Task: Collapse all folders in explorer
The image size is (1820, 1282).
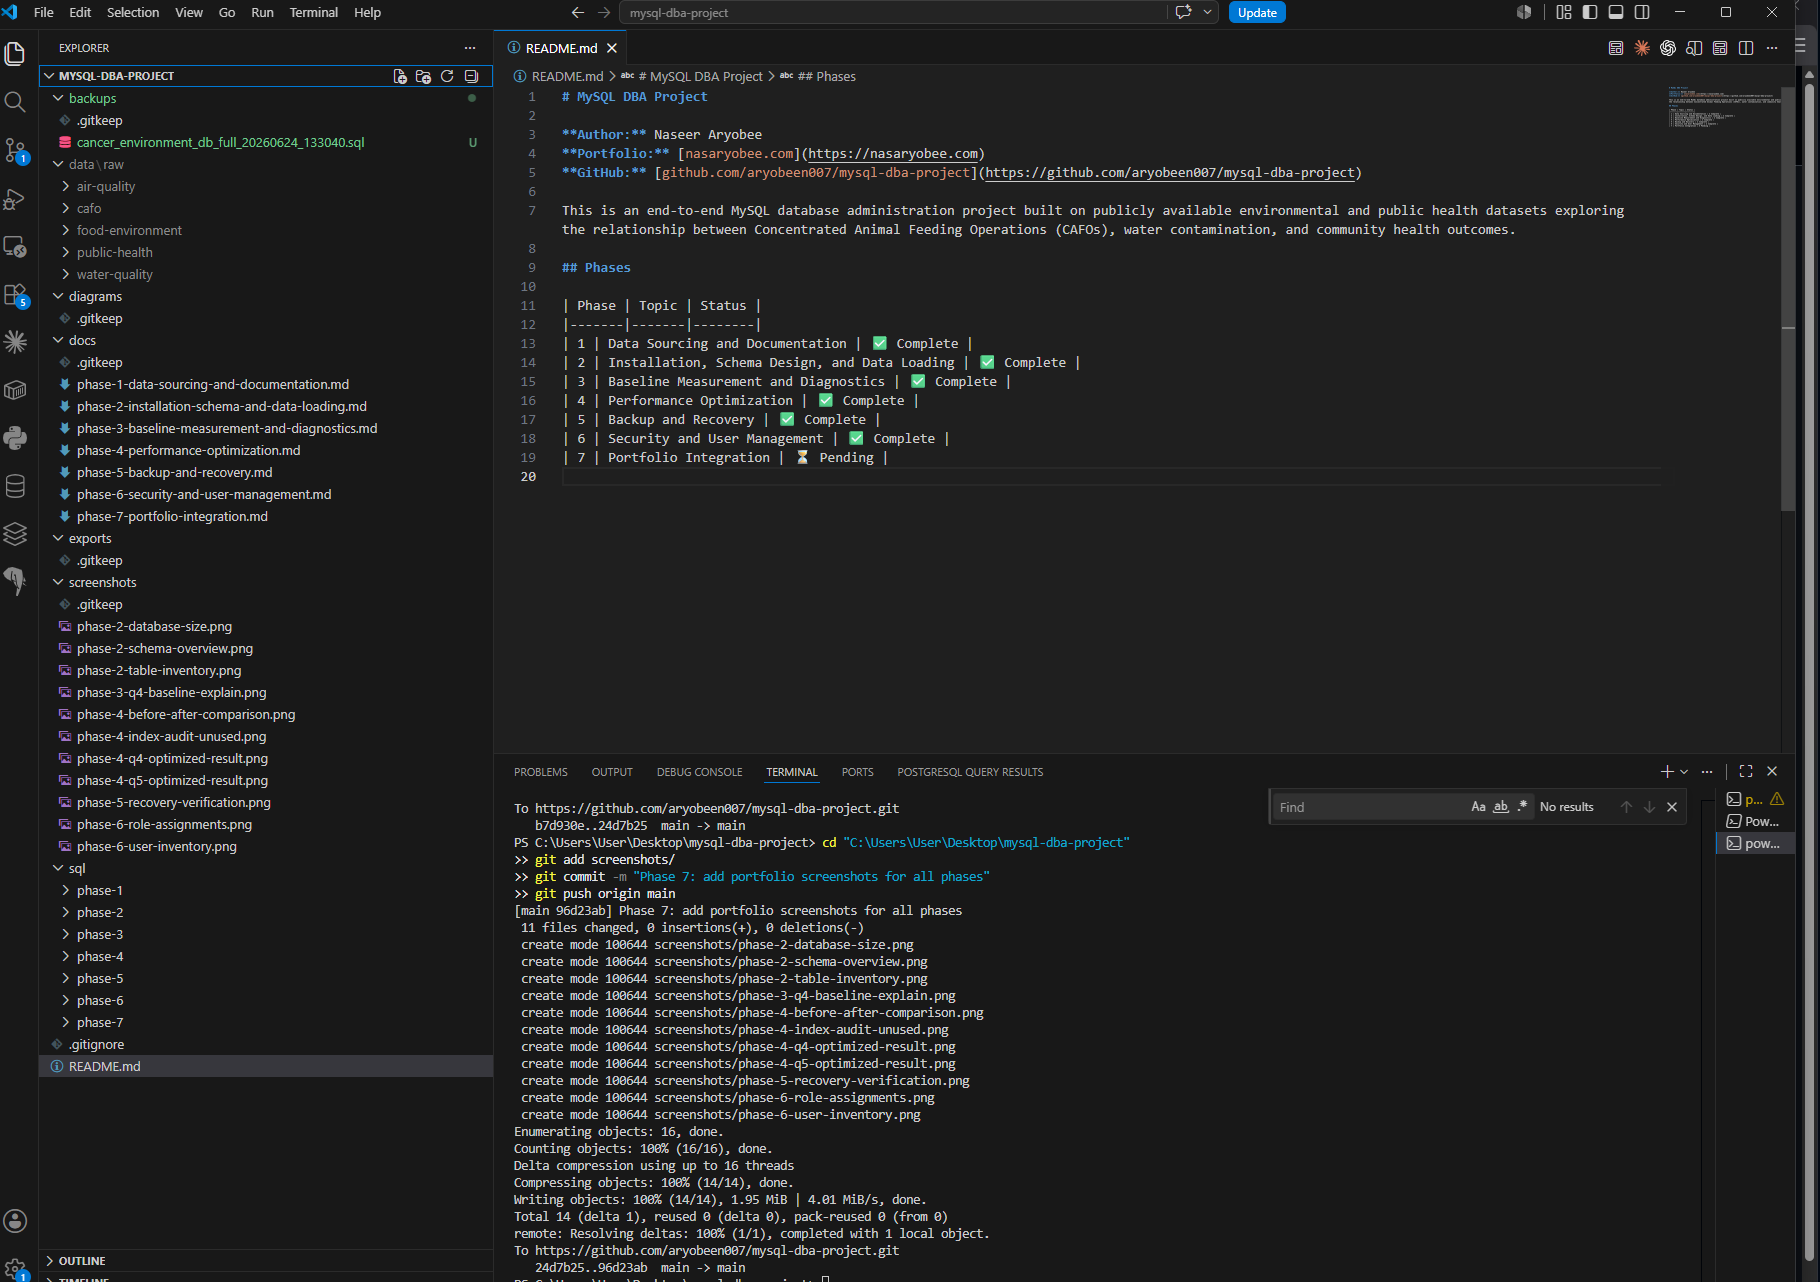Action: 471,76
